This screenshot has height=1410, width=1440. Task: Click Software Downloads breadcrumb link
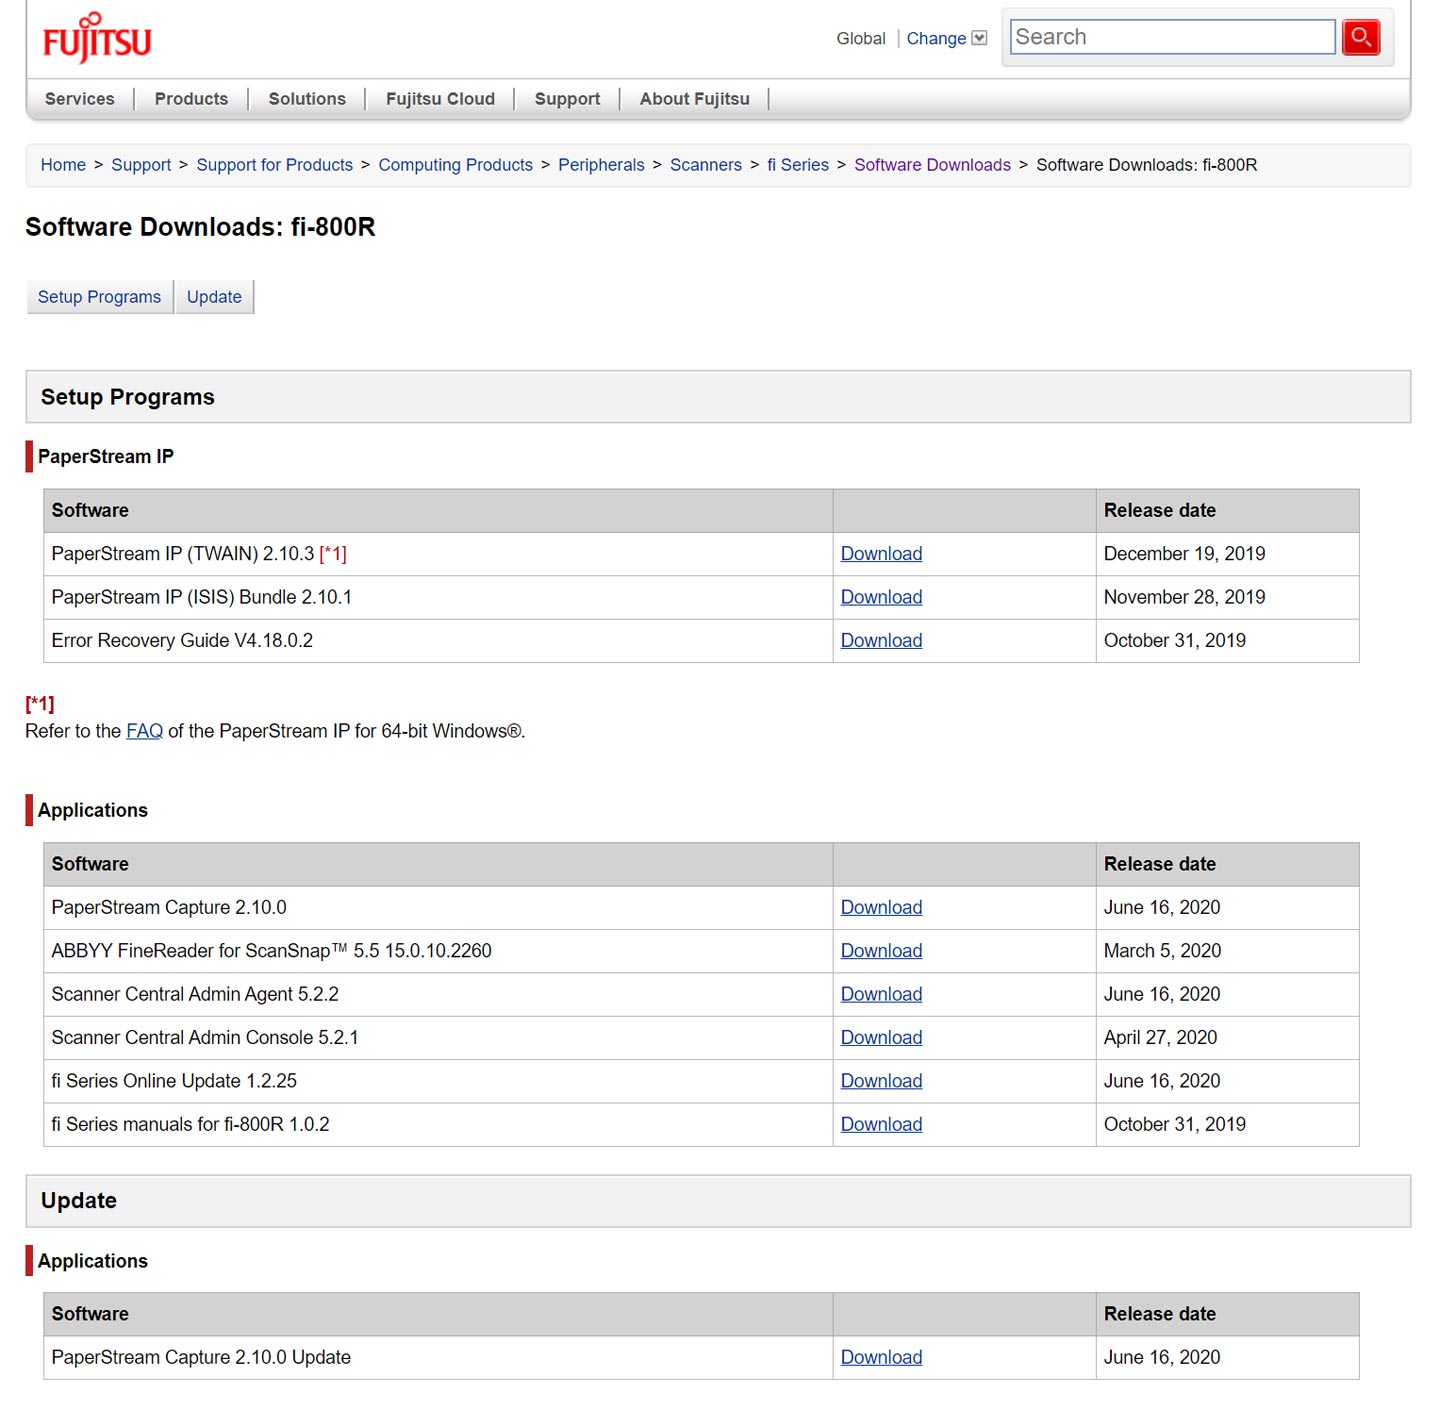[932, 165]
